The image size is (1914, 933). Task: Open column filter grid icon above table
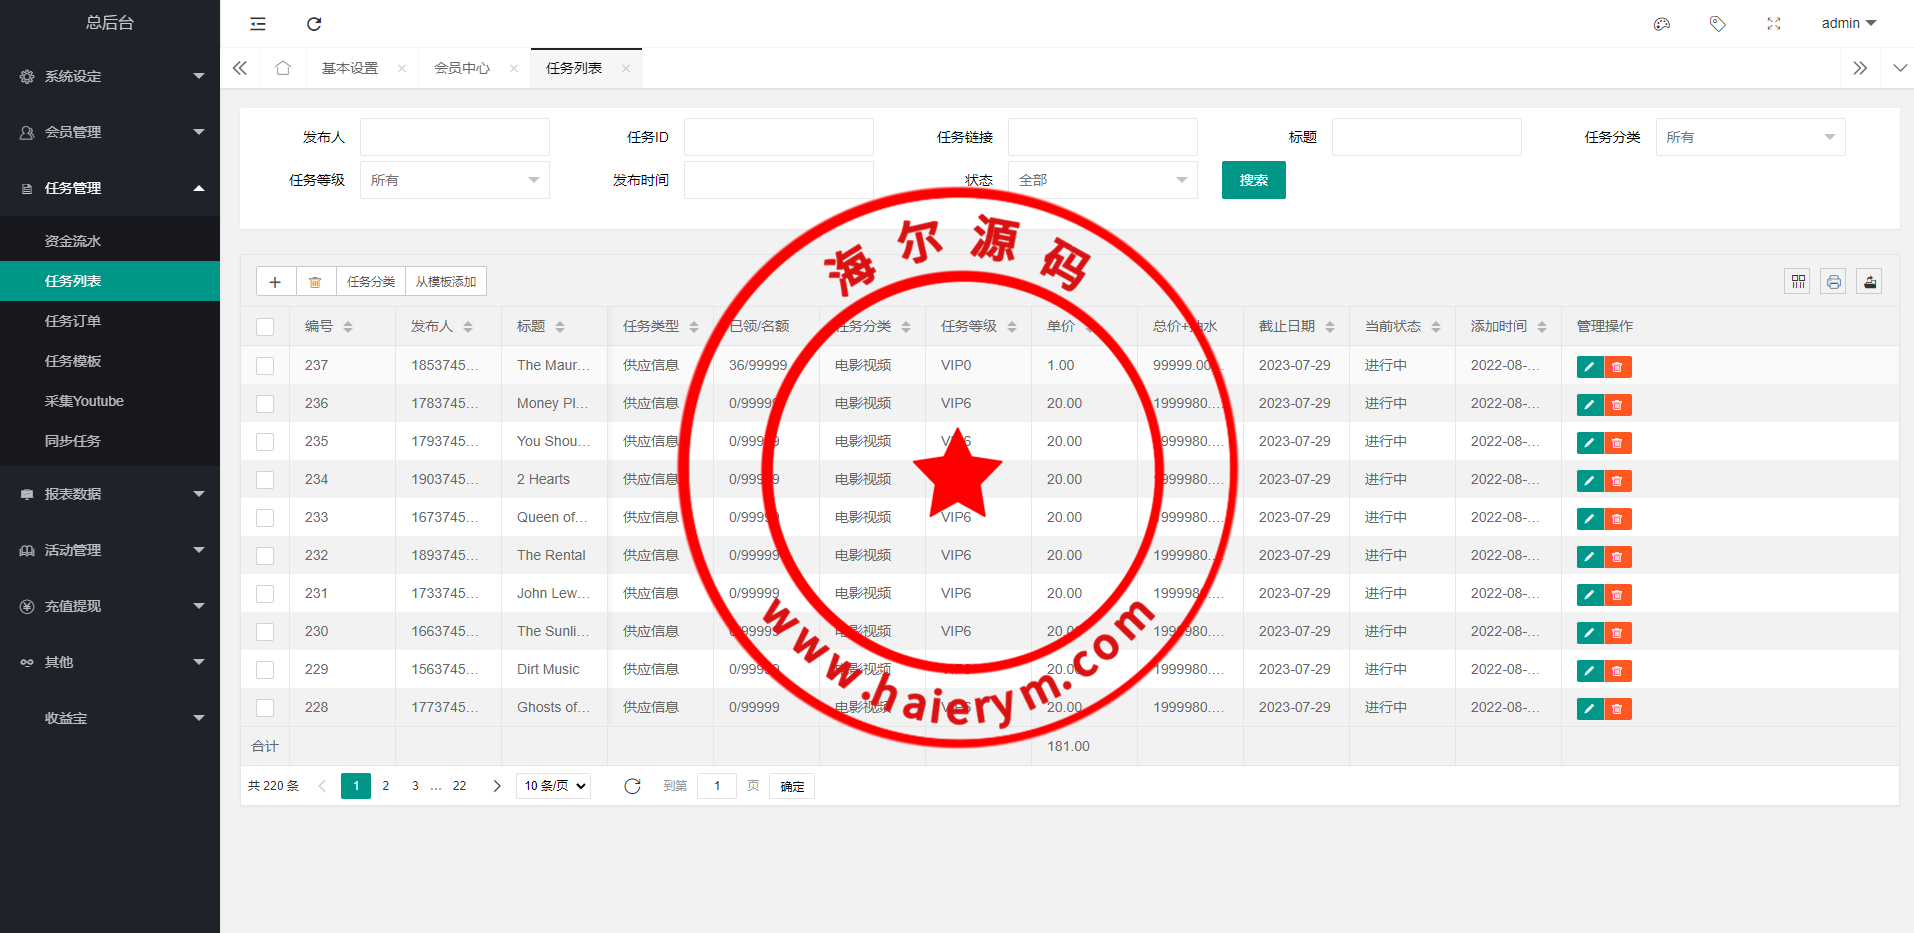pos(1797,282)
